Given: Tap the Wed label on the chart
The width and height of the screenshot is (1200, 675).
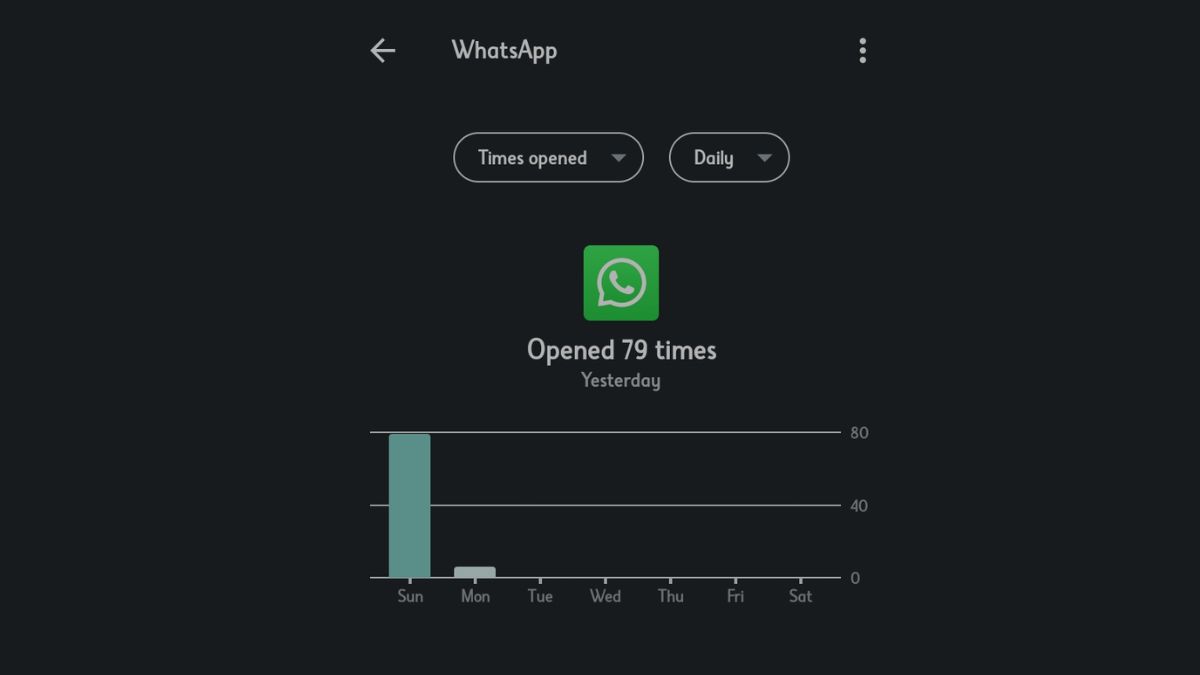Looking at the screenshot, I should [x=605, y=596].
